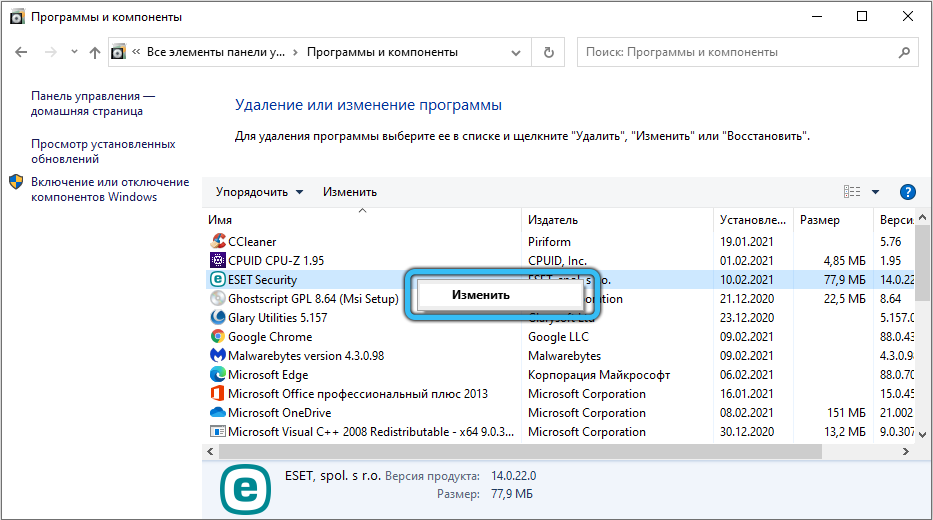Select the CPUID CPU-Z icon in list
This screenshot has height=520, width=933.
click(218, 260)
